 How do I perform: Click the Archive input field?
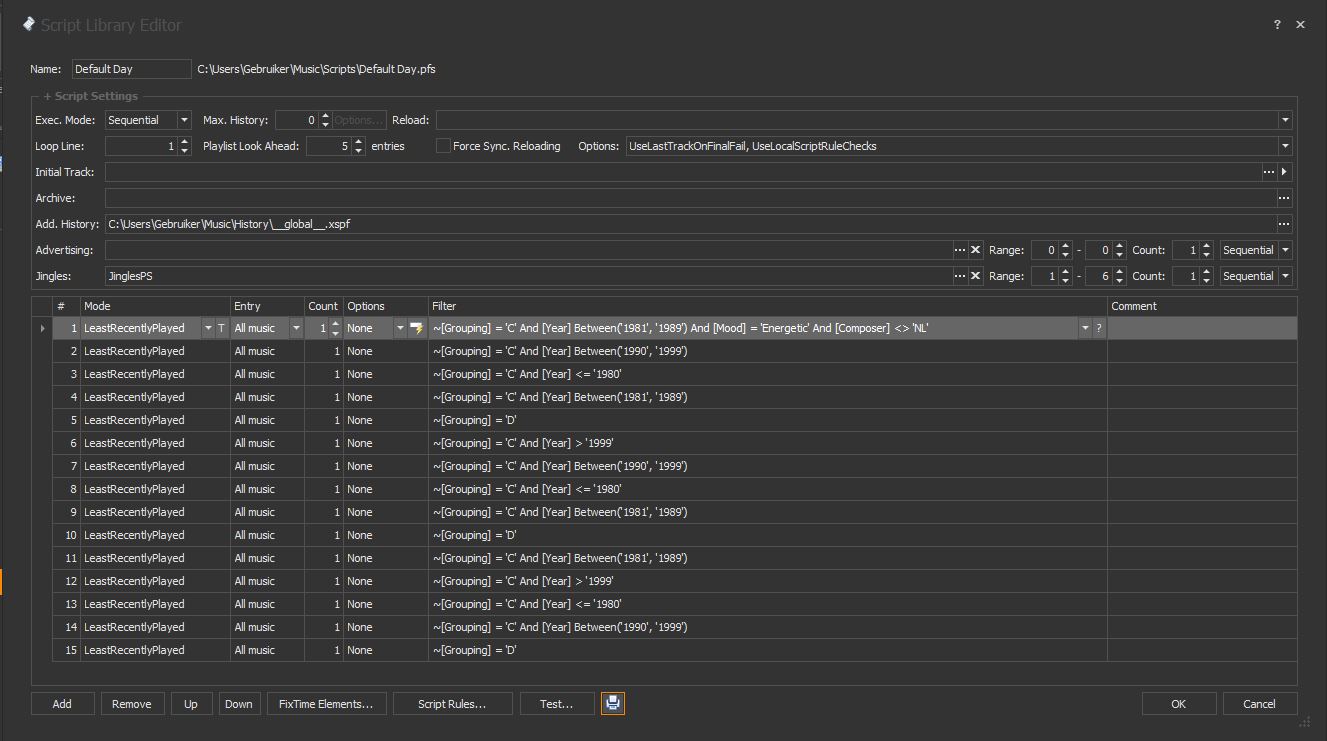click(x=690, y=198)
